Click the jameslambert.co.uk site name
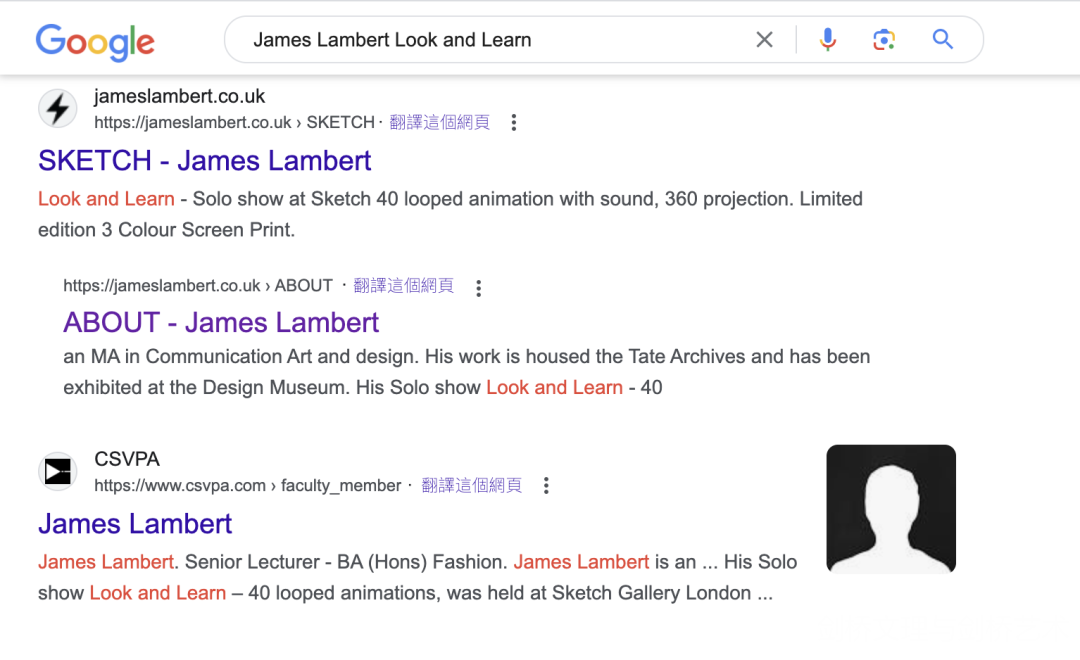The image size is (1080, 660). click(x=179, y=96)
